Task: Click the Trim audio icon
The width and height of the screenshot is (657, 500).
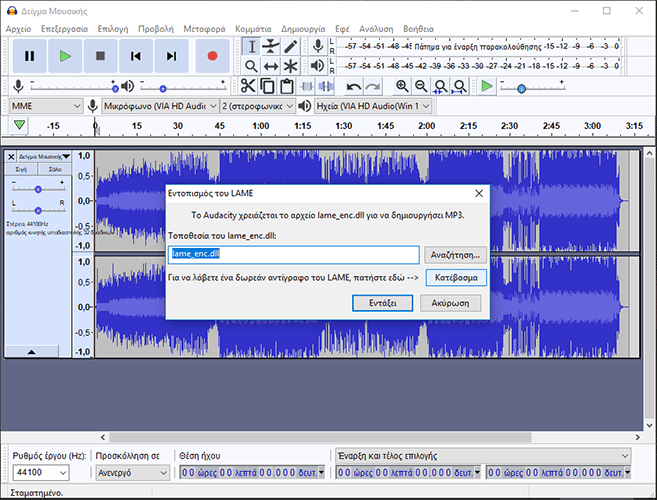Action: click(x=306, y=86)
